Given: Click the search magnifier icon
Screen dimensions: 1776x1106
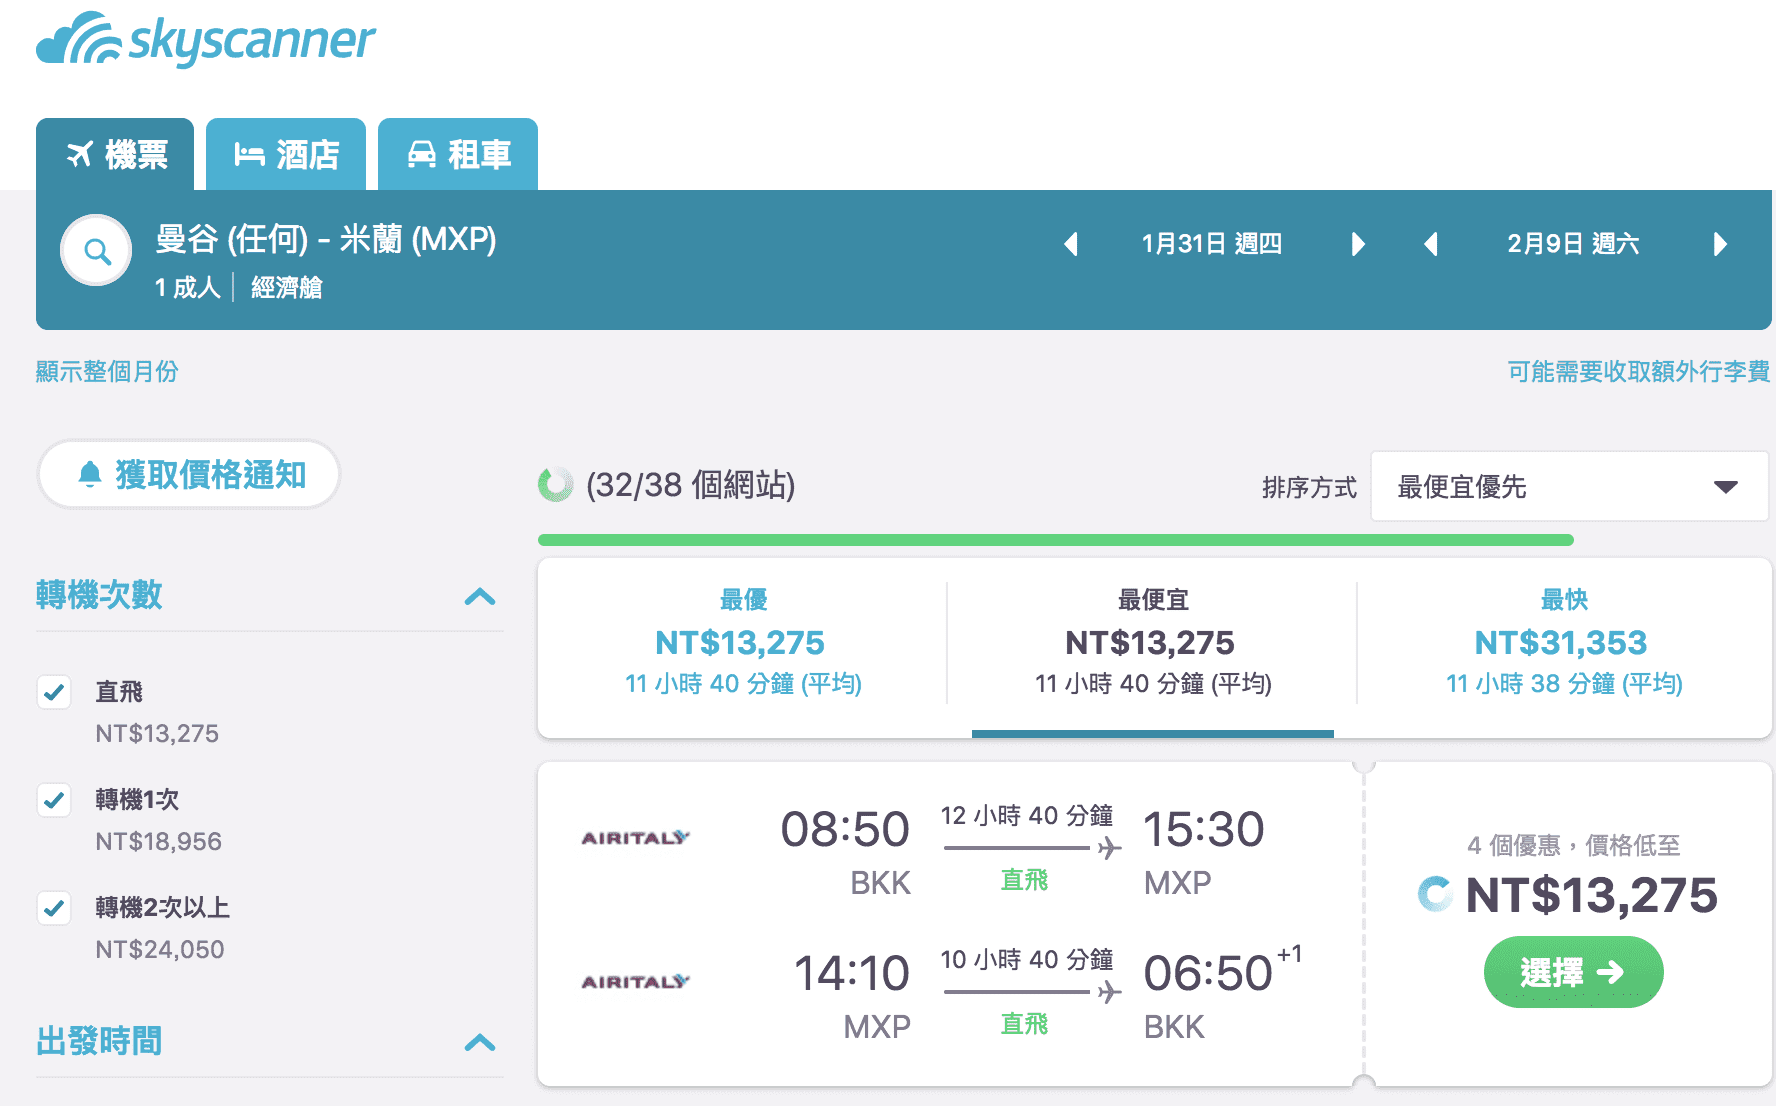Looking at the screenshot, I should tap(95, 250).
